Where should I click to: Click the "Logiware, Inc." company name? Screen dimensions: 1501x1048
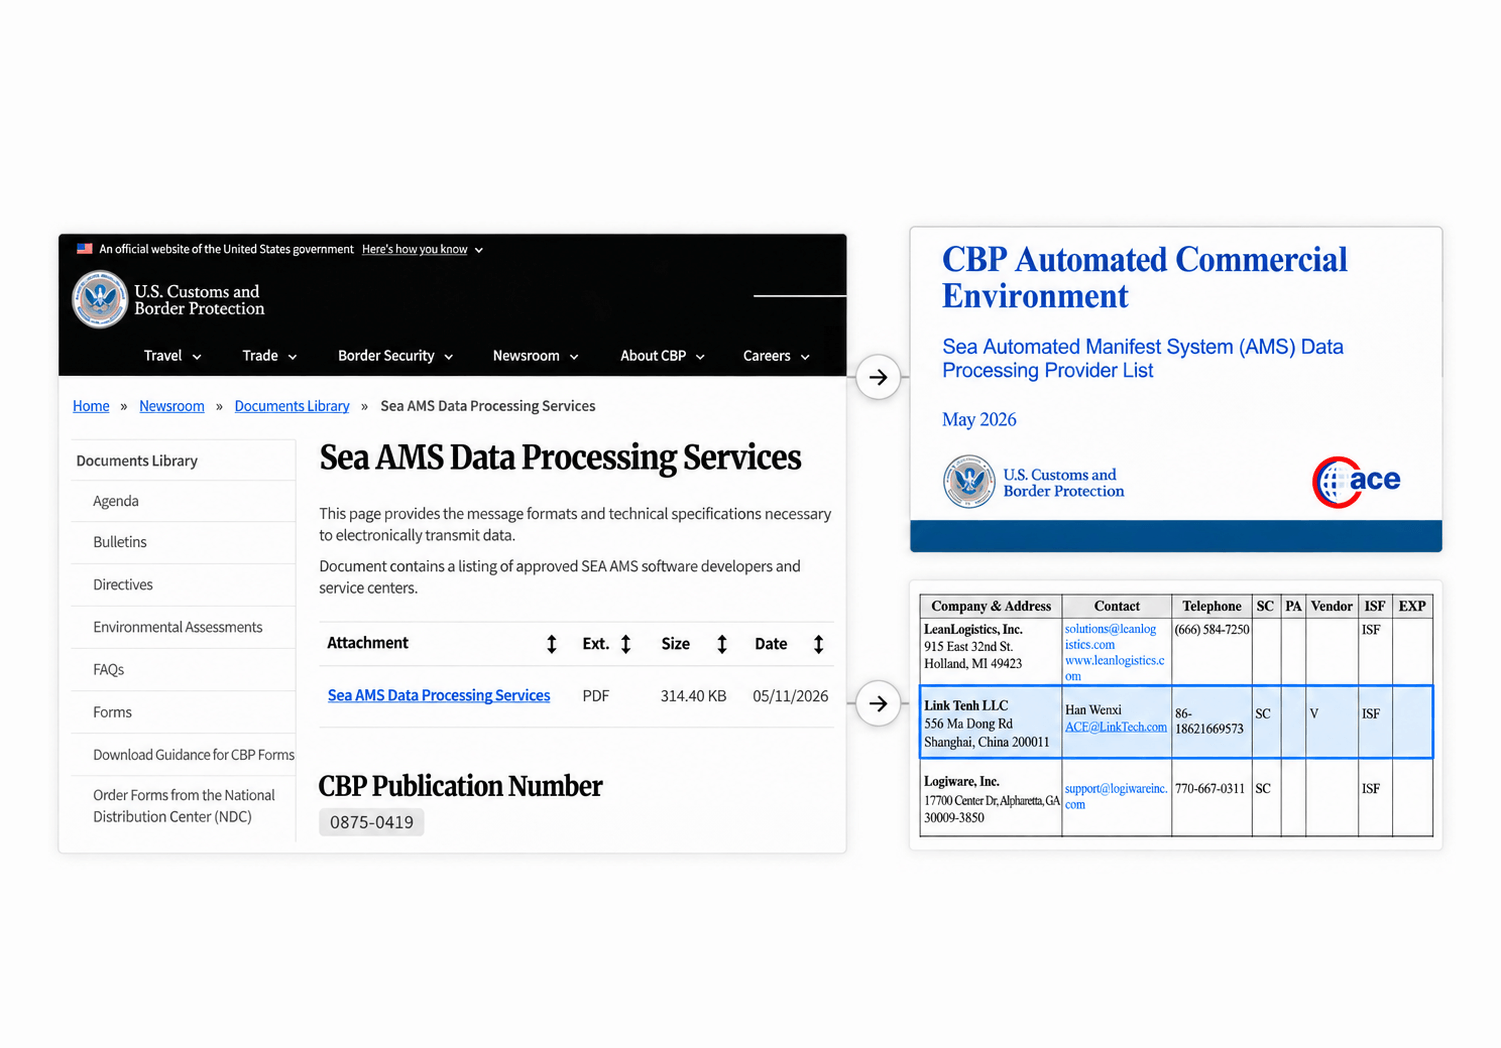962,782
